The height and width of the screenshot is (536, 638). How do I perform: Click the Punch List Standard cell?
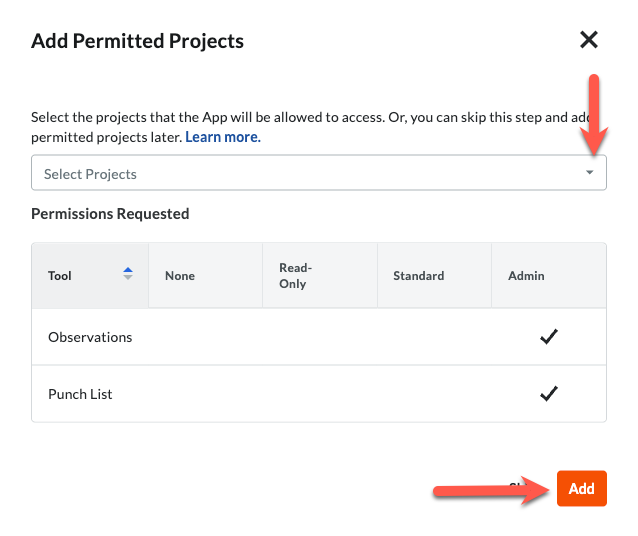(434, 394)
